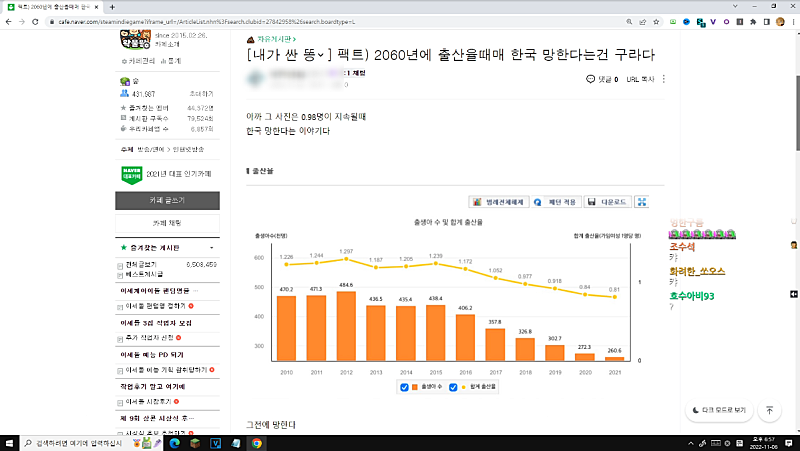This screenshot has height=451, width=800.
Task: Open the comments speech bubble icon
Action: click(590, 79)
